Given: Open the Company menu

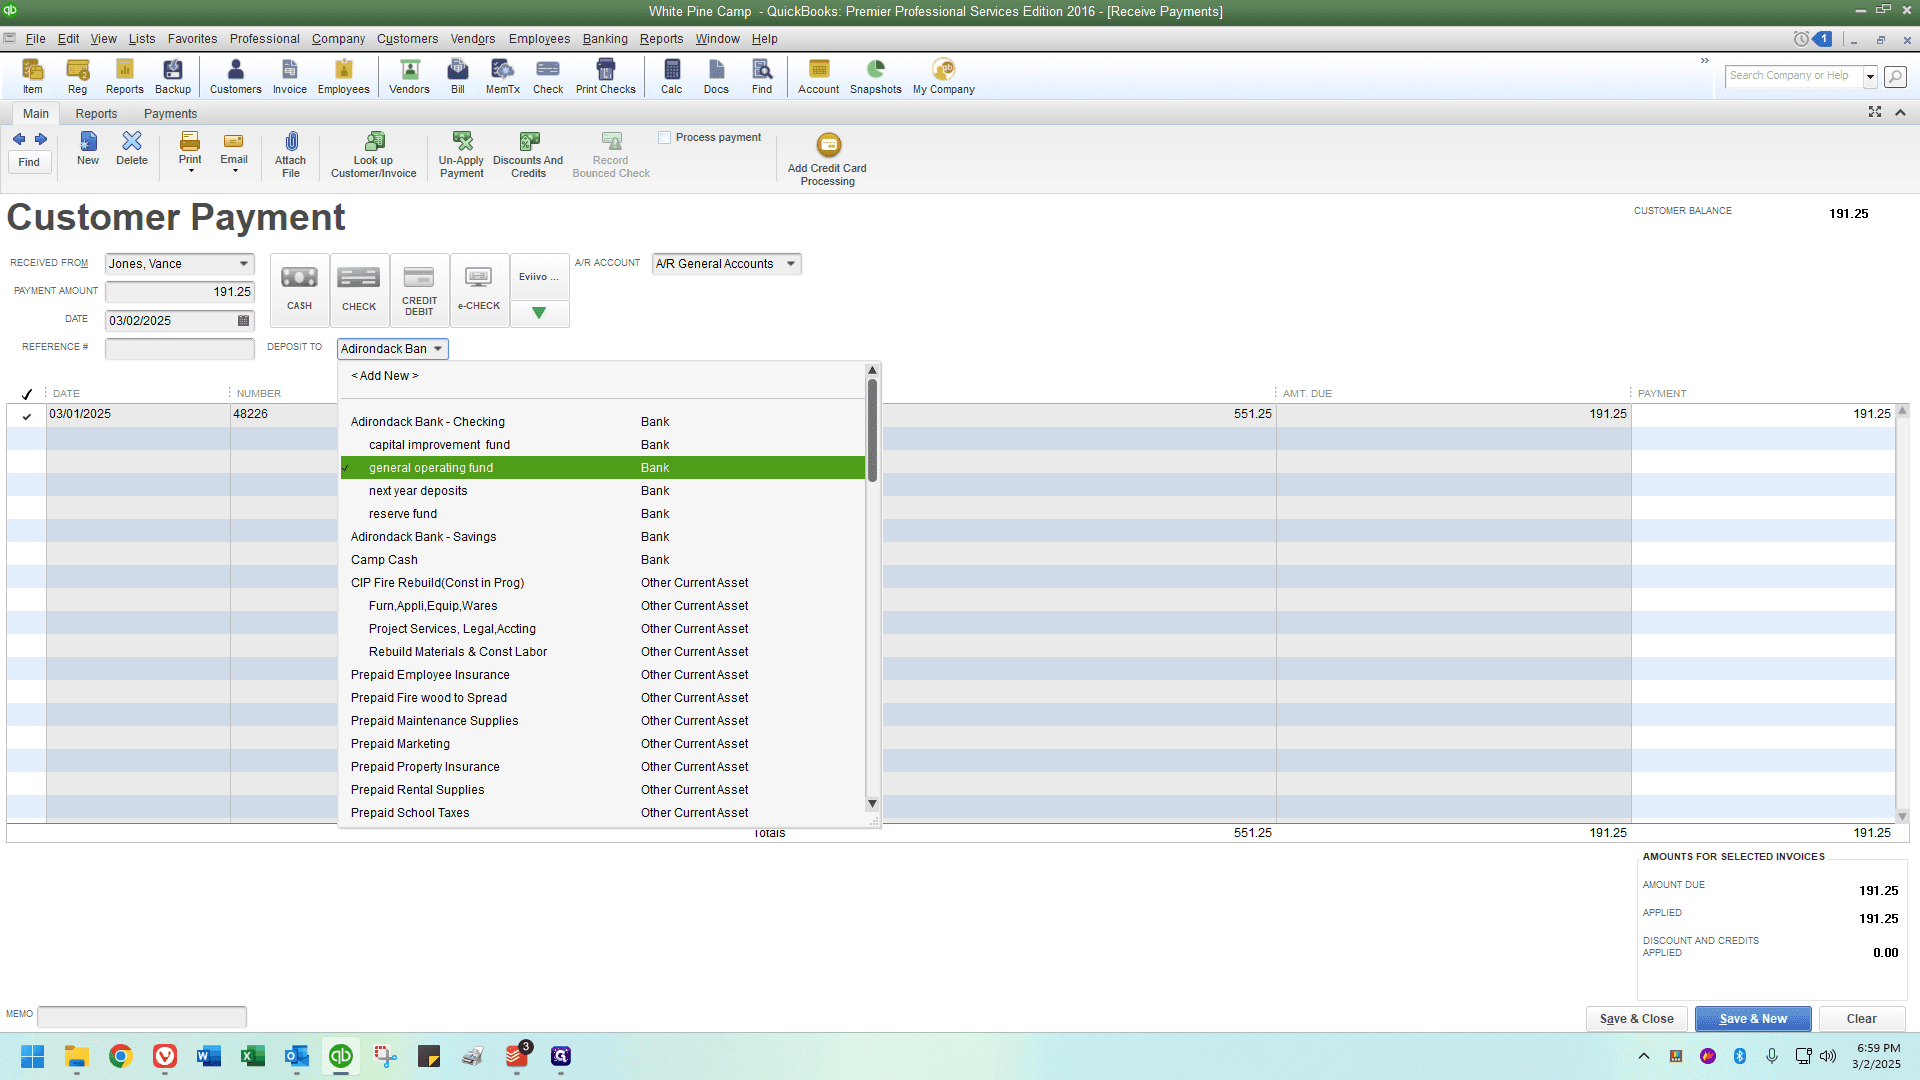Looking at the screenshot, I should pos(338,39).
